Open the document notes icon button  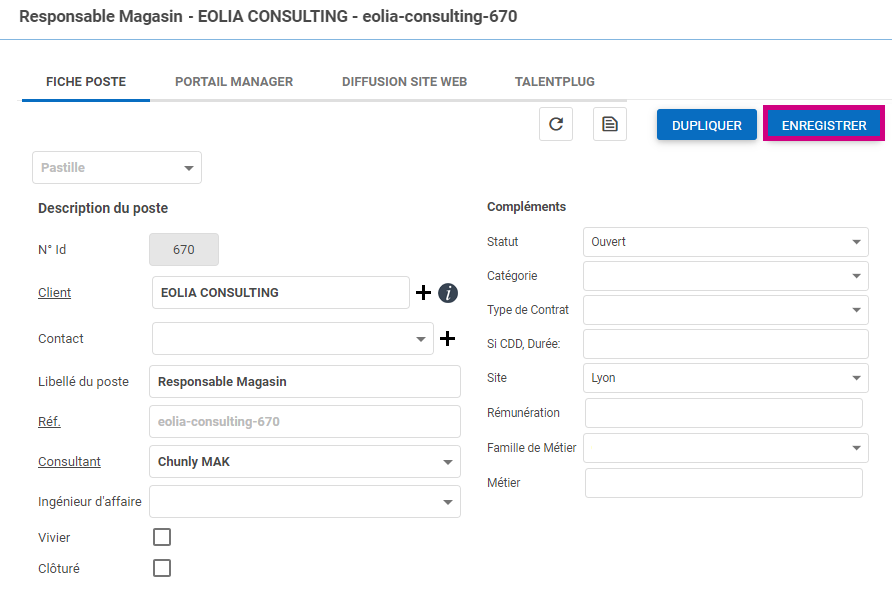click(x=609, y=125)
